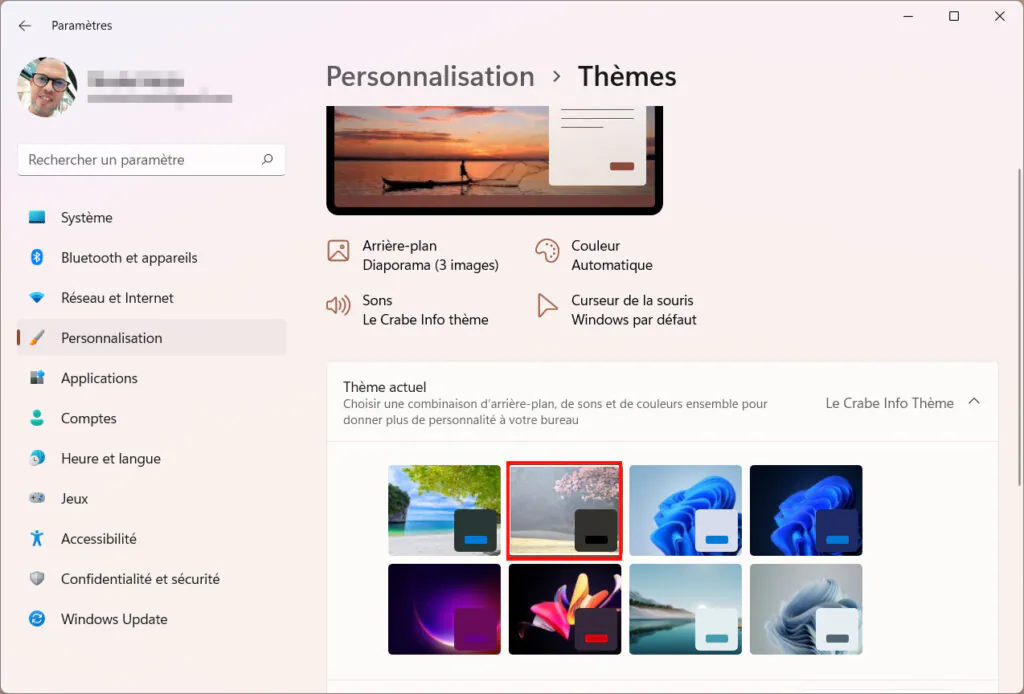Click the Jeux gamepad icon
Viewport: 1024px width, 694px height.
point(37,498)
